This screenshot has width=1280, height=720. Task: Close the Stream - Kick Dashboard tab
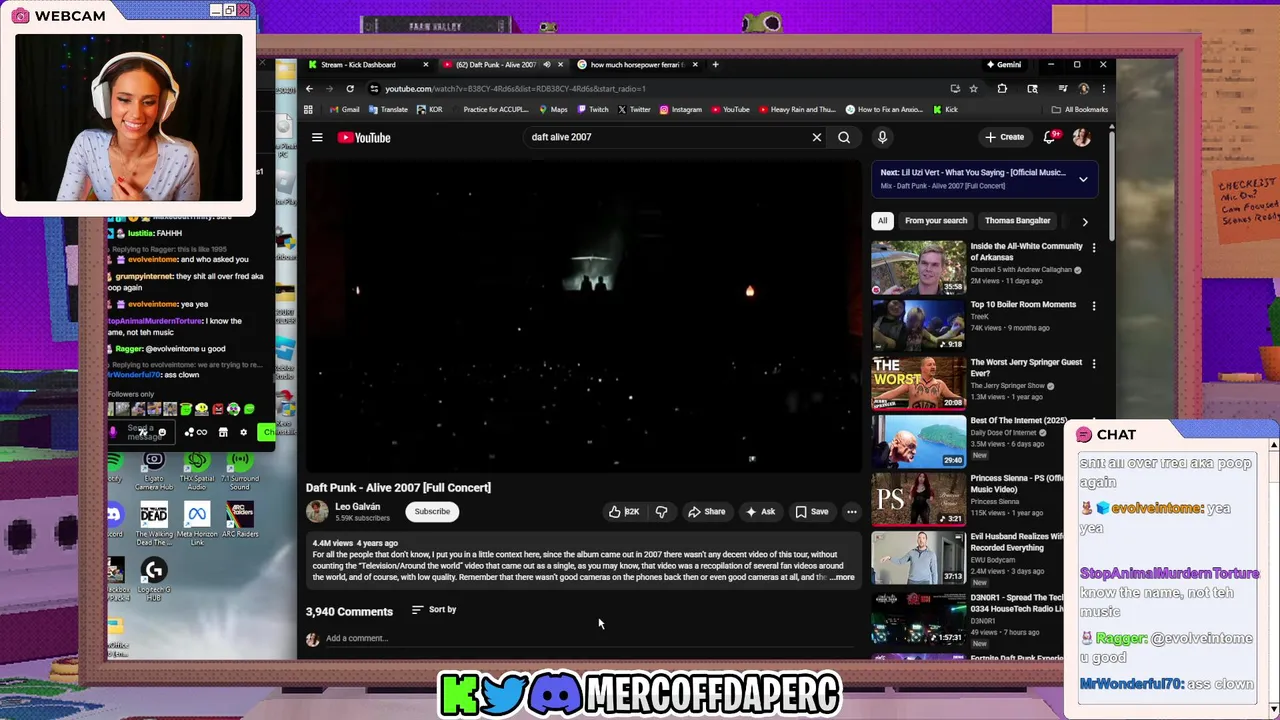pyautogui.click(x=425, y=64)
